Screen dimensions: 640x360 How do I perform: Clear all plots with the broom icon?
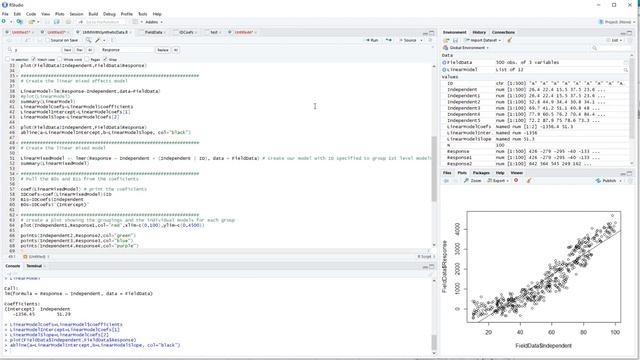pos(529,180)
